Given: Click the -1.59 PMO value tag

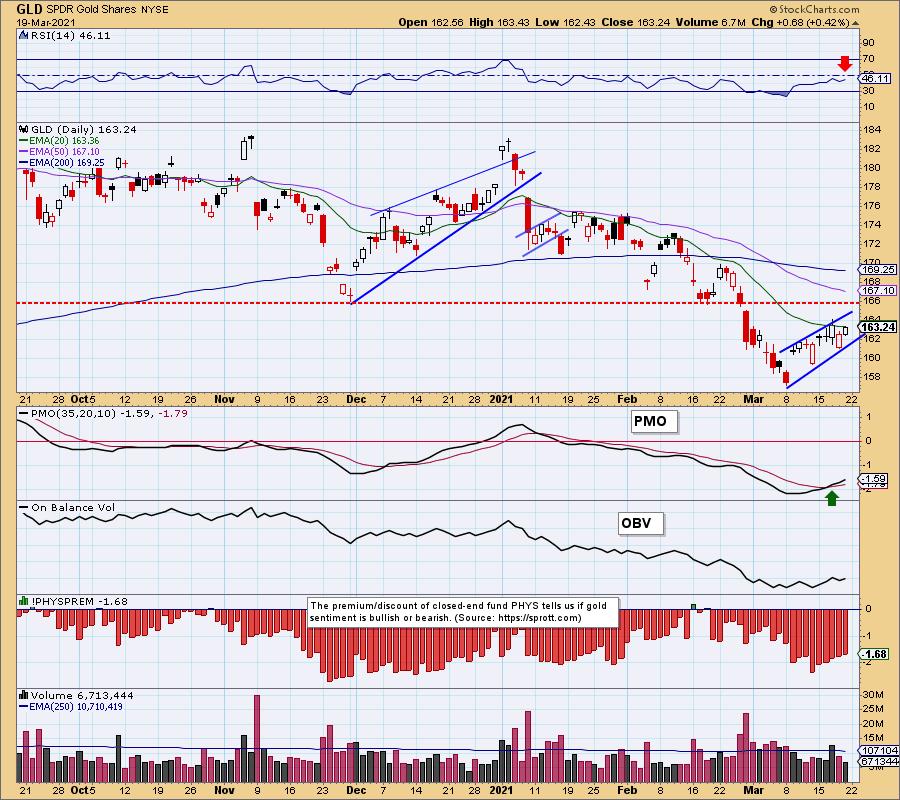Looking at the screenshot, I should [875, 479].
